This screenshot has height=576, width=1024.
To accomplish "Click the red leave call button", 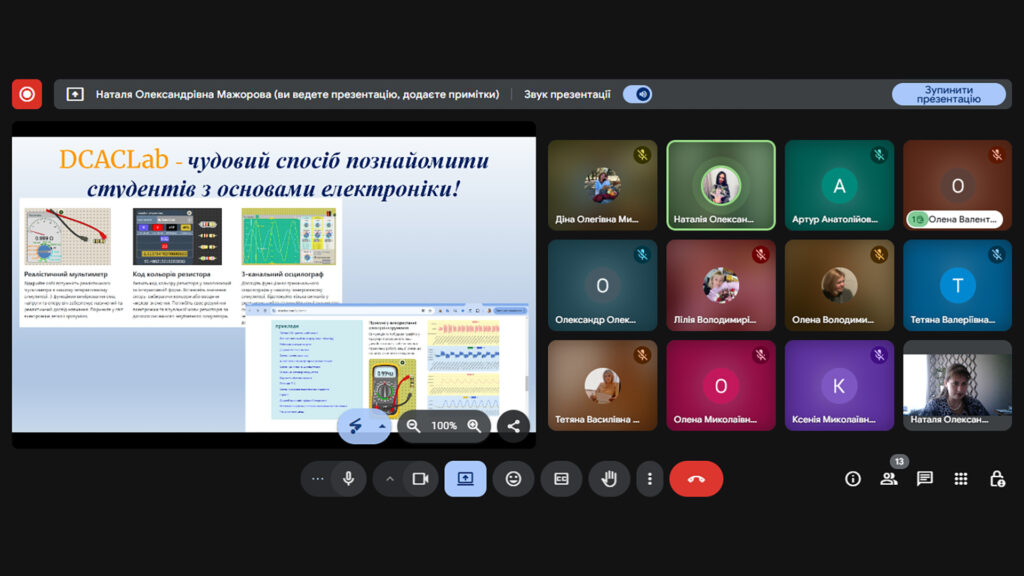I will [696, 479].
